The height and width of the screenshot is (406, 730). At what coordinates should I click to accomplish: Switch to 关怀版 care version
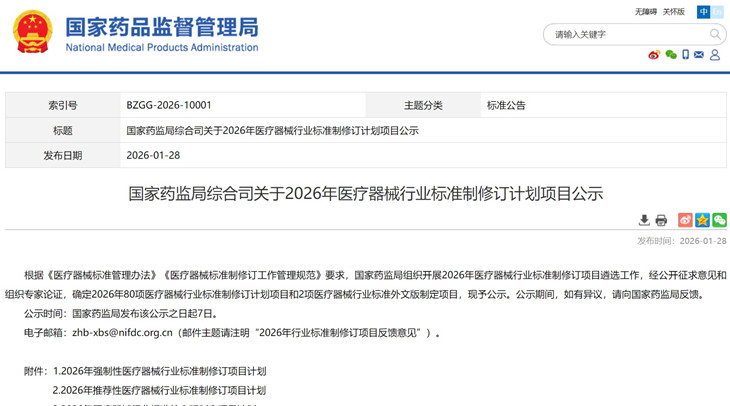[x=674, y=12]
